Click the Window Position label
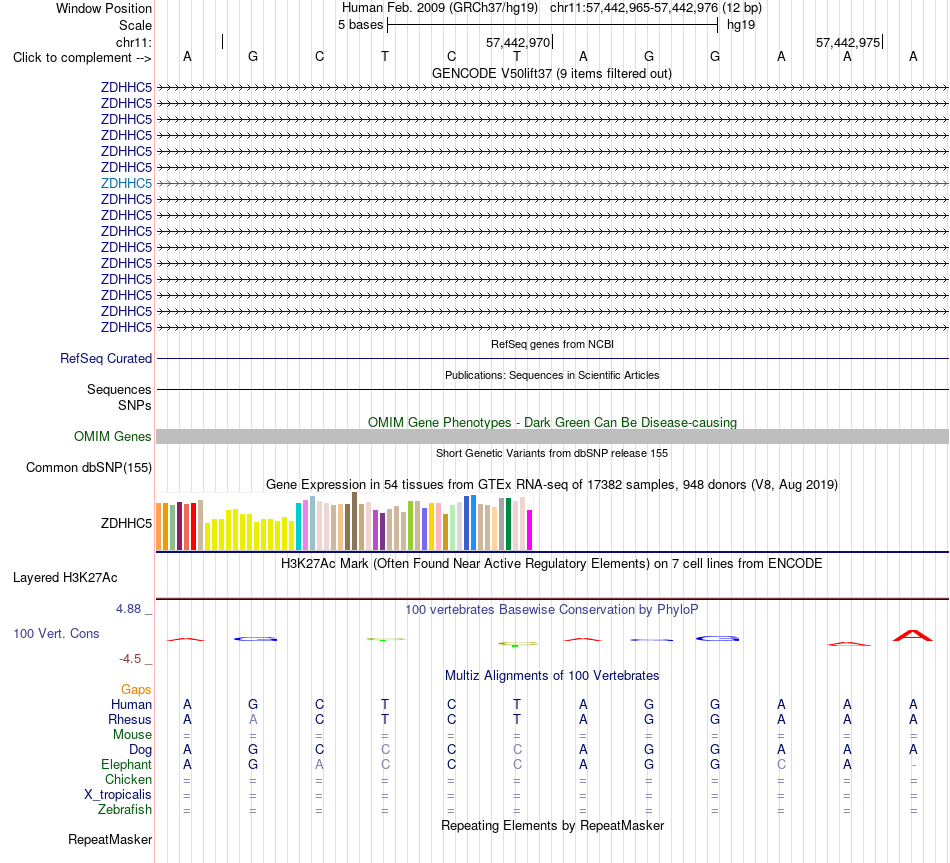 coord(104,8)
